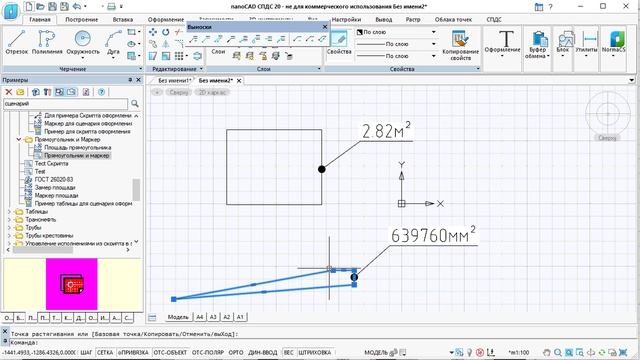Toggle ОТС-ОБЪЕКТ object tracking
The image size is (640, 360).
click(170, 352)
